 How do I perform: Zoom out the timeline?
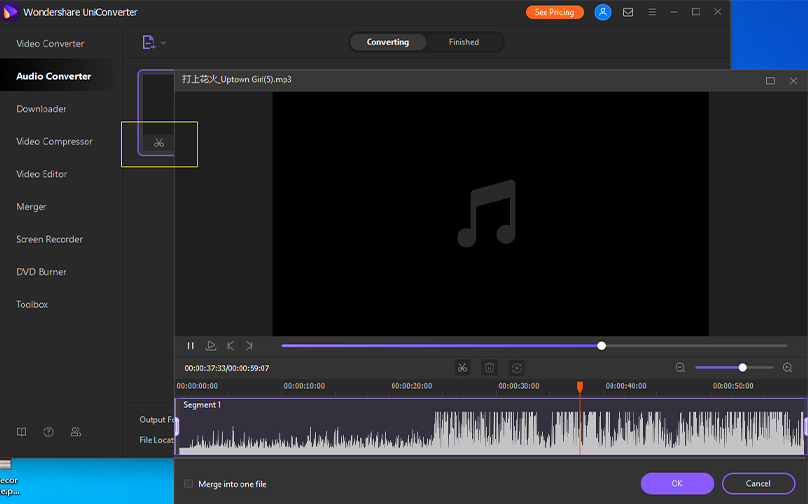coord(680,368)
